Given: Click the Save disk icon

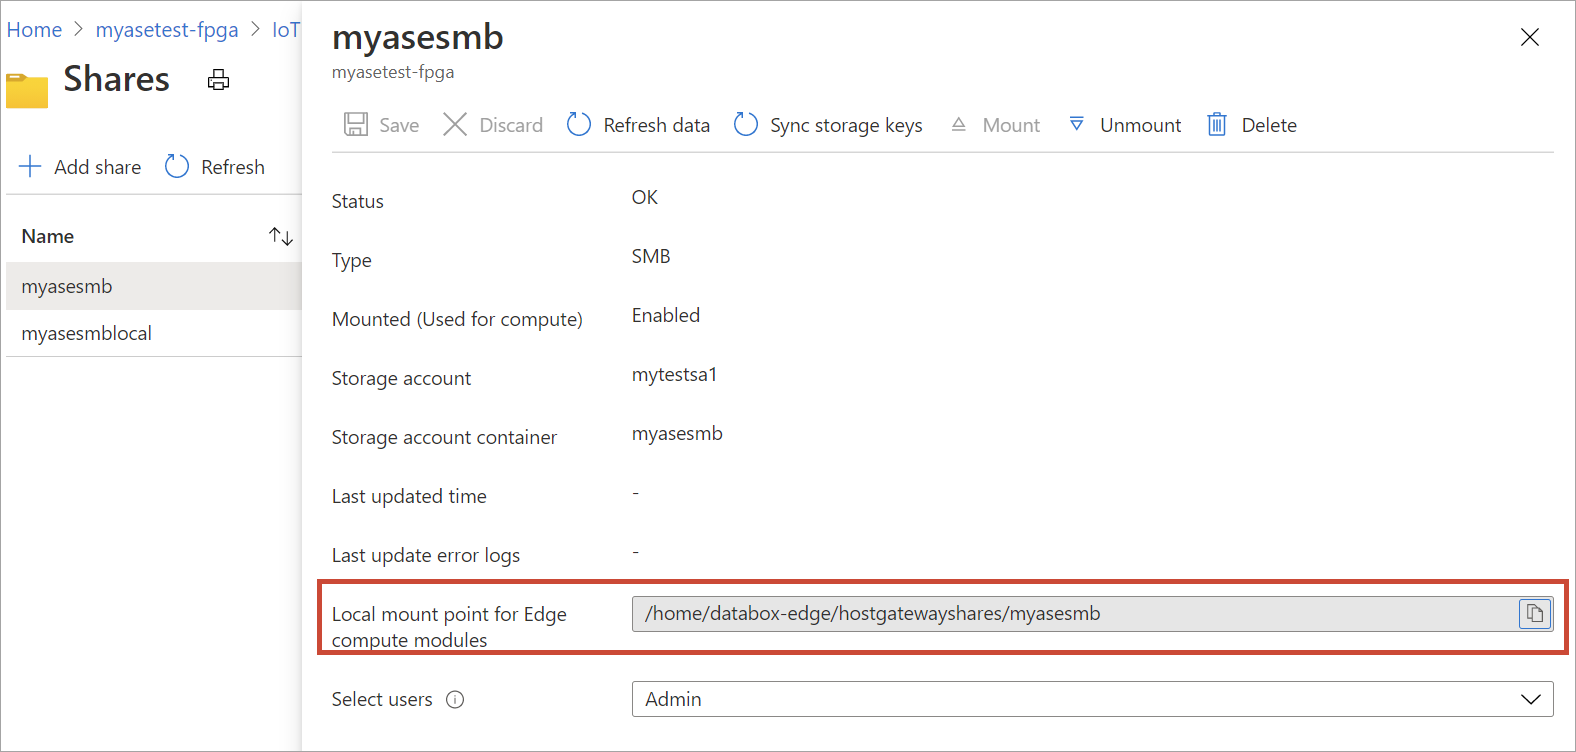Looking at the screenshot, I should (x=355, y=124).
